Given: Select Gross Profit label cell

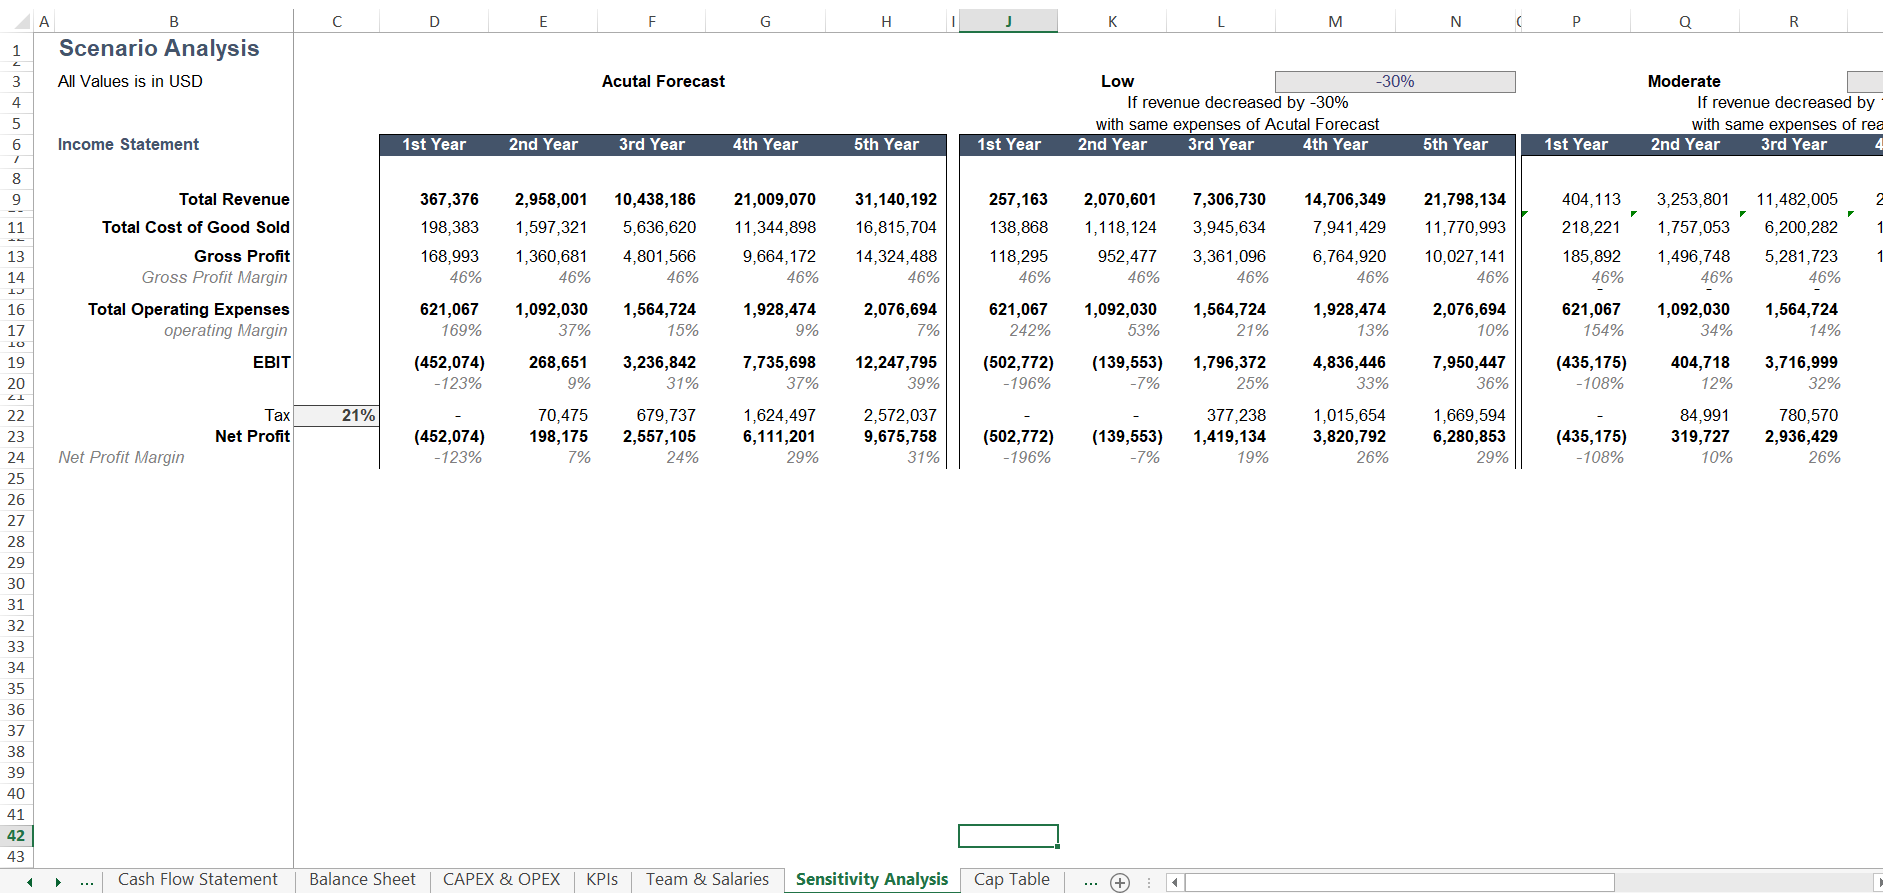Looking at the screenshot, I should tap(241, 256).
